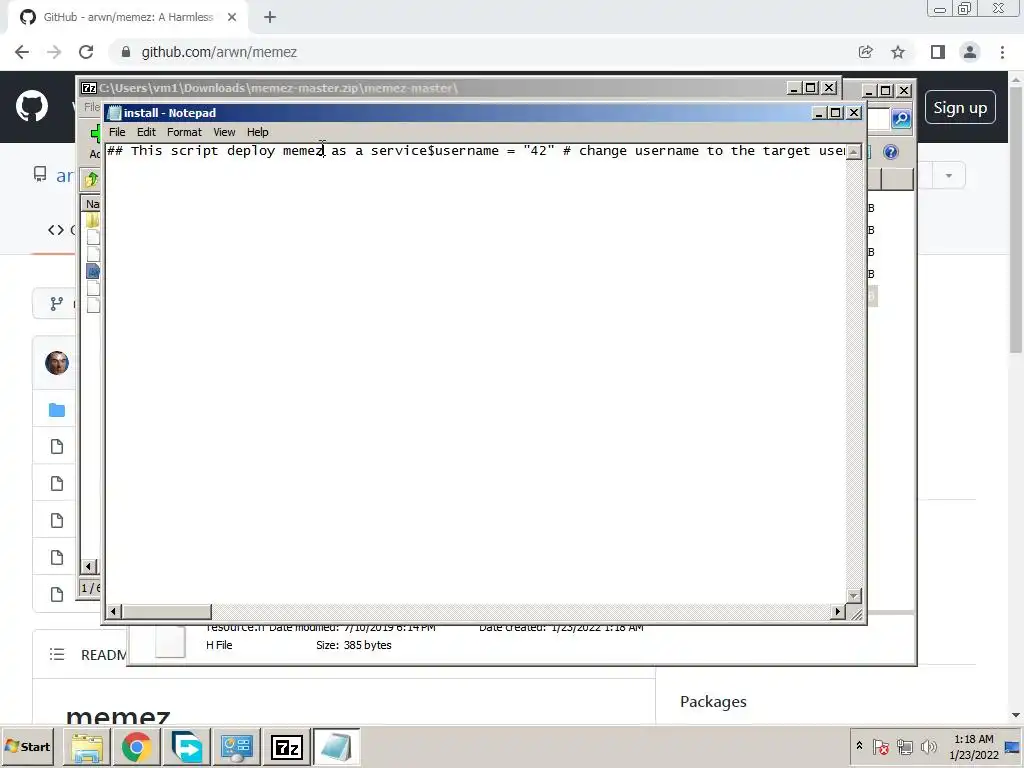Click the Notepad system menu icon in the title bar
This screenshot has width=1024, height=768.
point(114,113)
